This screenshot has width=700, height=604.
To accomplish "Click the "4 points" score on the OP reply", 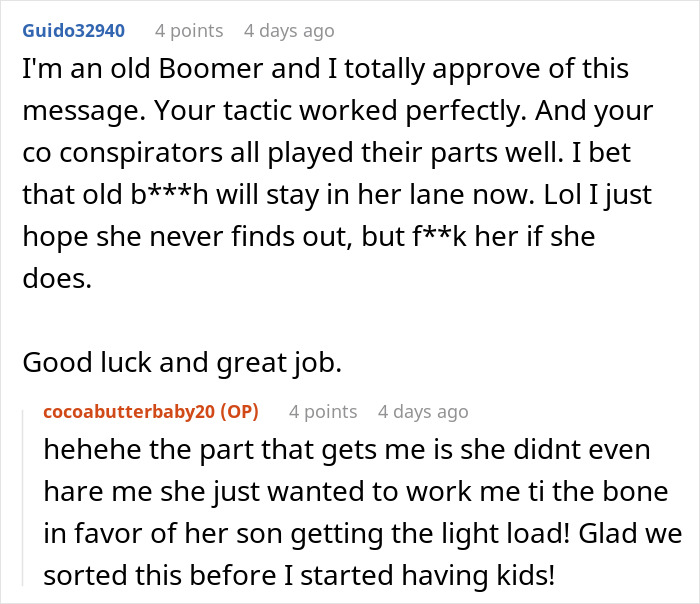I will click(x=323, y=412).
